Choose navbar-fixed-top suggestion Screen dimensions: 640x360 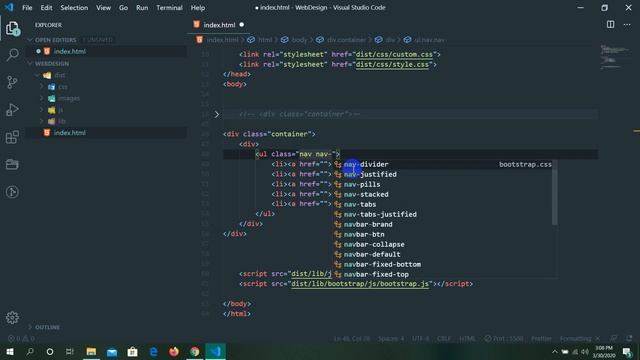coord(442,274)
